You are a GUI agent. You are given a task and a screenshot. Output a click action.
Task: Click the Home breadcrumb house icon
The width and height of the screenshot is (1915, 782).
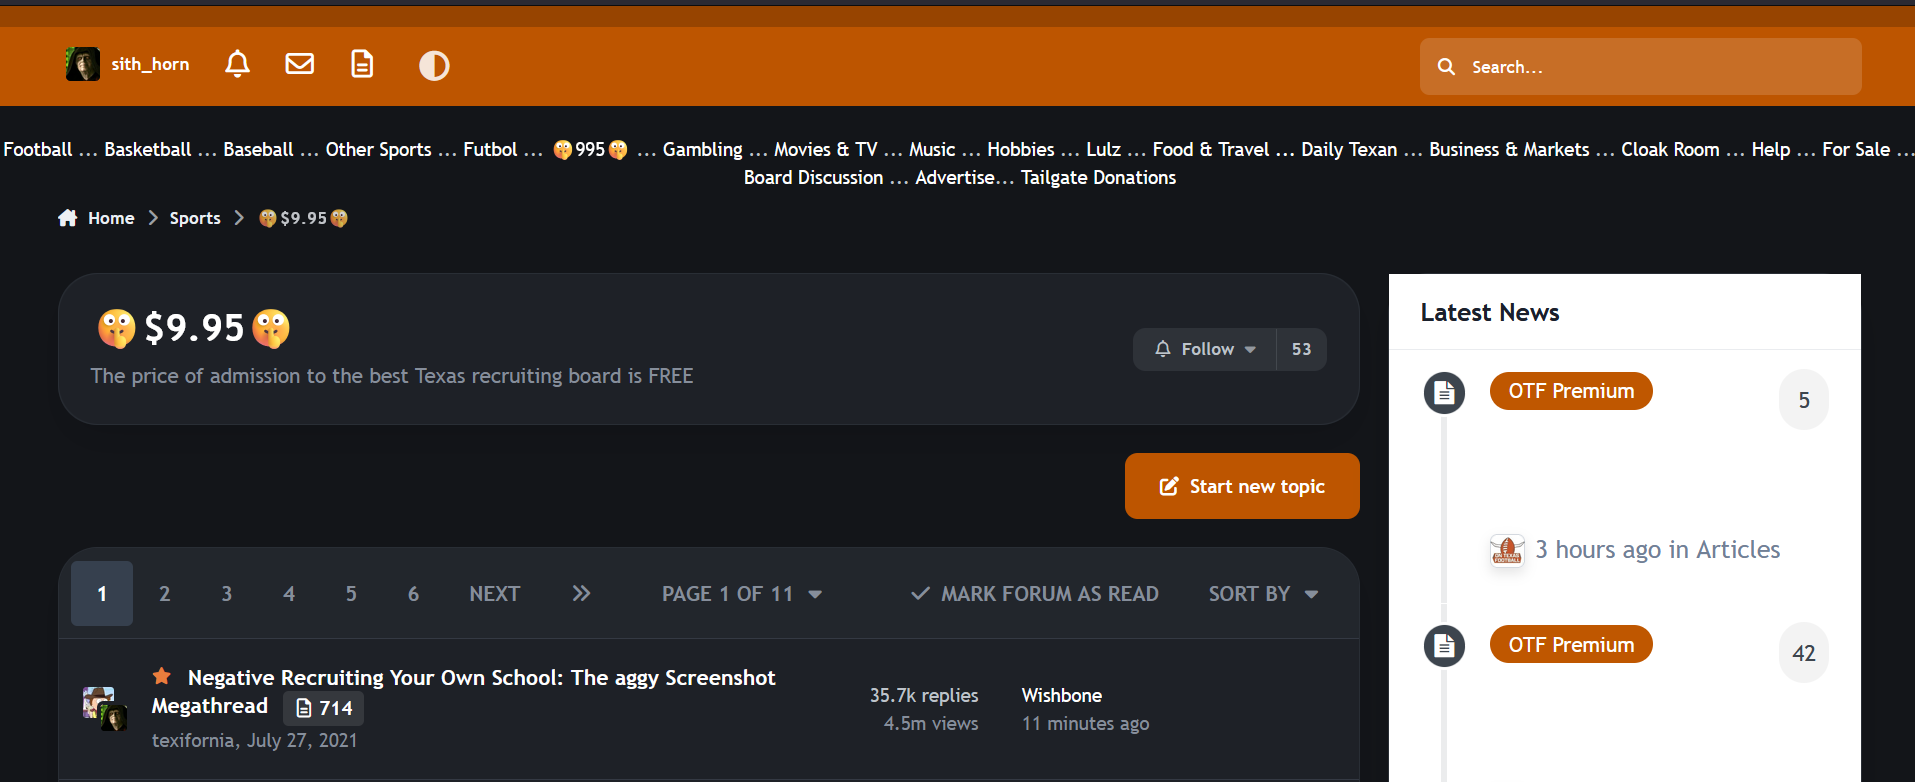click(68, 218)
